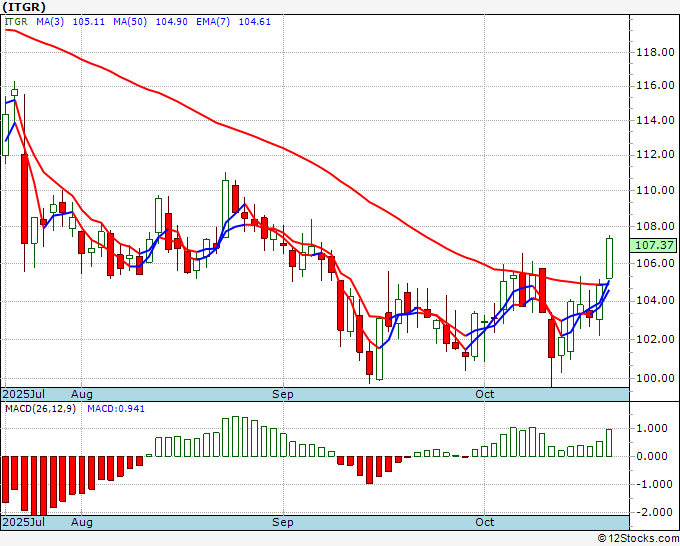Select the ITGR legend label
The height and width of the screenshot is (546, 680).
click(x=16, y=22)
